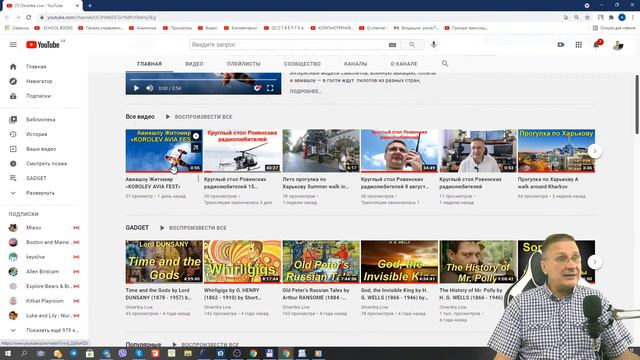Open a new browser tab
Screen dimensions: 640x360
coord(90,6)
